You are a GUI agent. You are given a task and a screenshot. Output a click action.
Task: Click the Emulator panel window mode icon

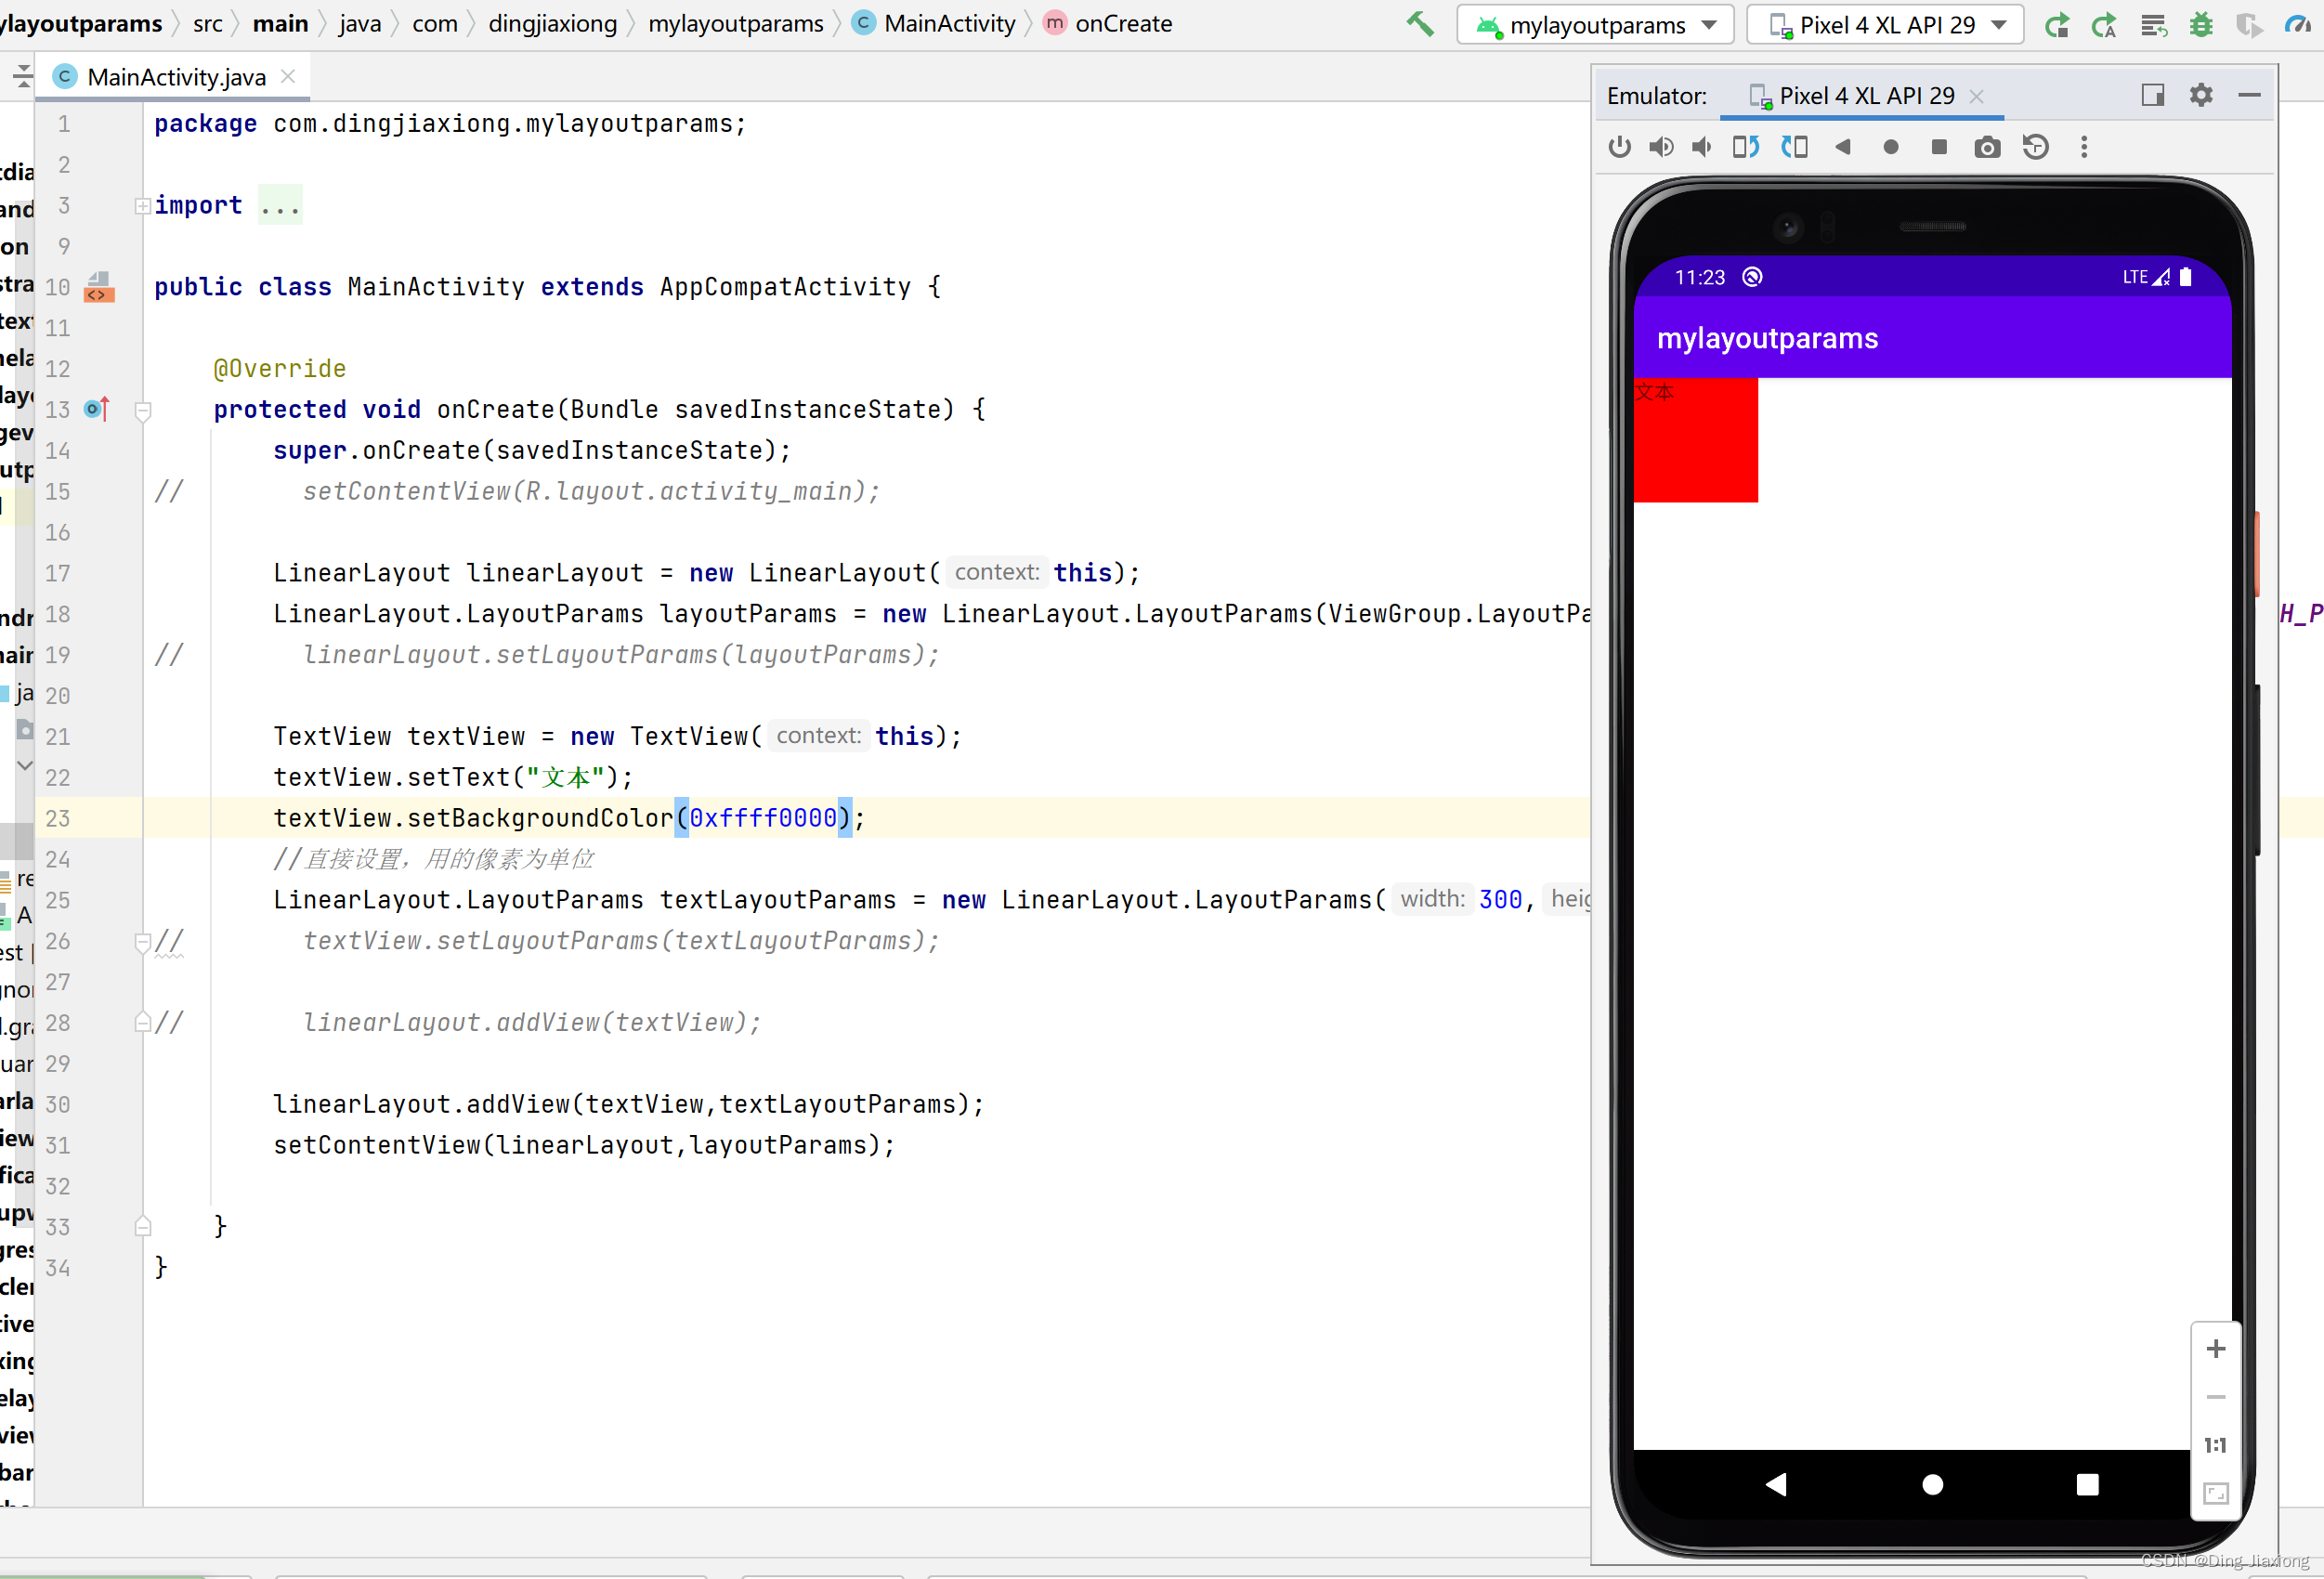(x=2152, y=95)
